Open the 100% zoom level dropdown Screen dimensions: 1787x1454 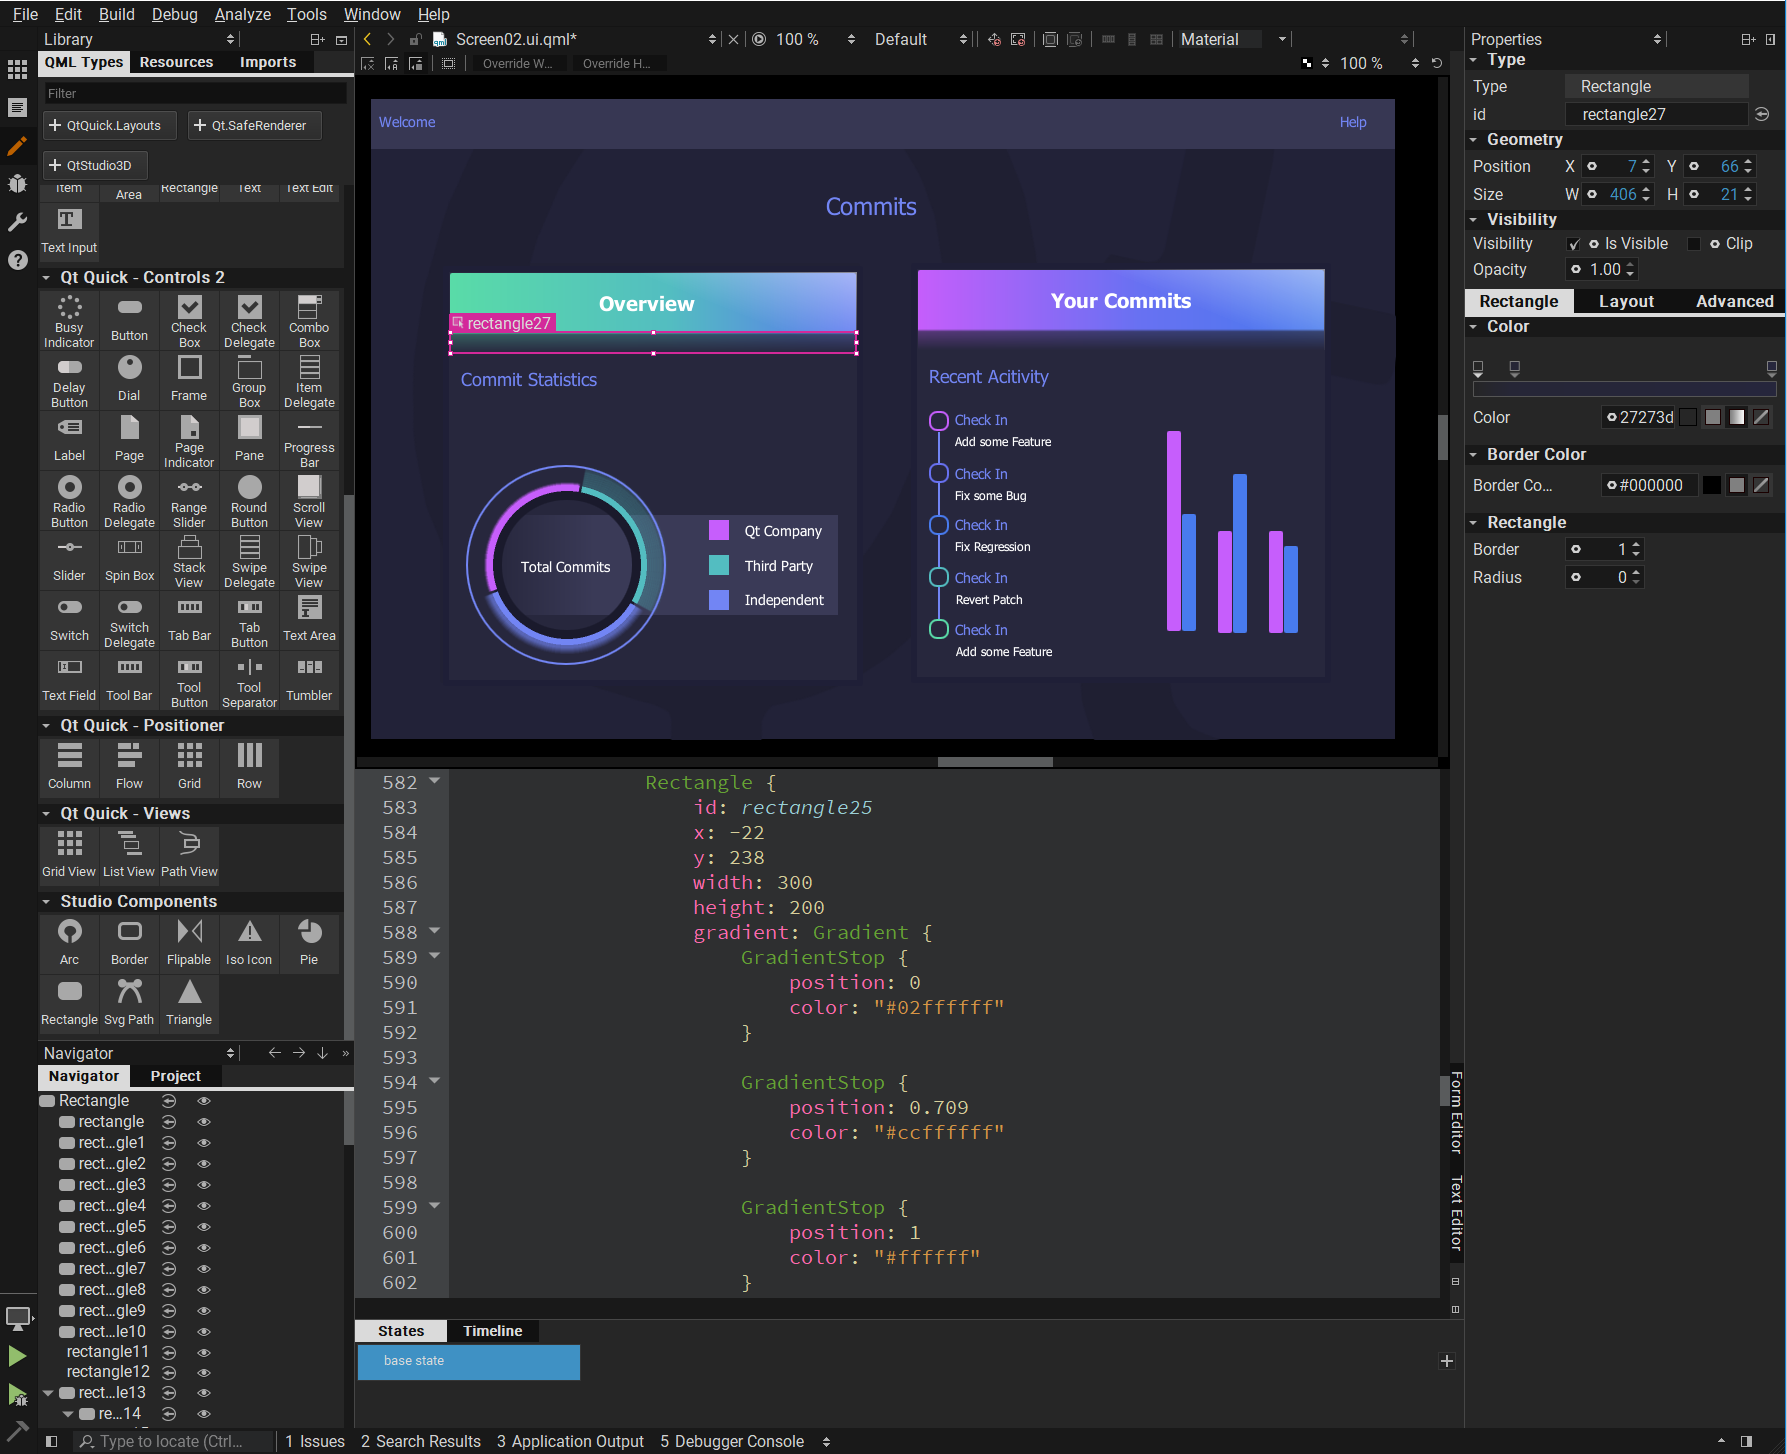[x=852, y=39]
